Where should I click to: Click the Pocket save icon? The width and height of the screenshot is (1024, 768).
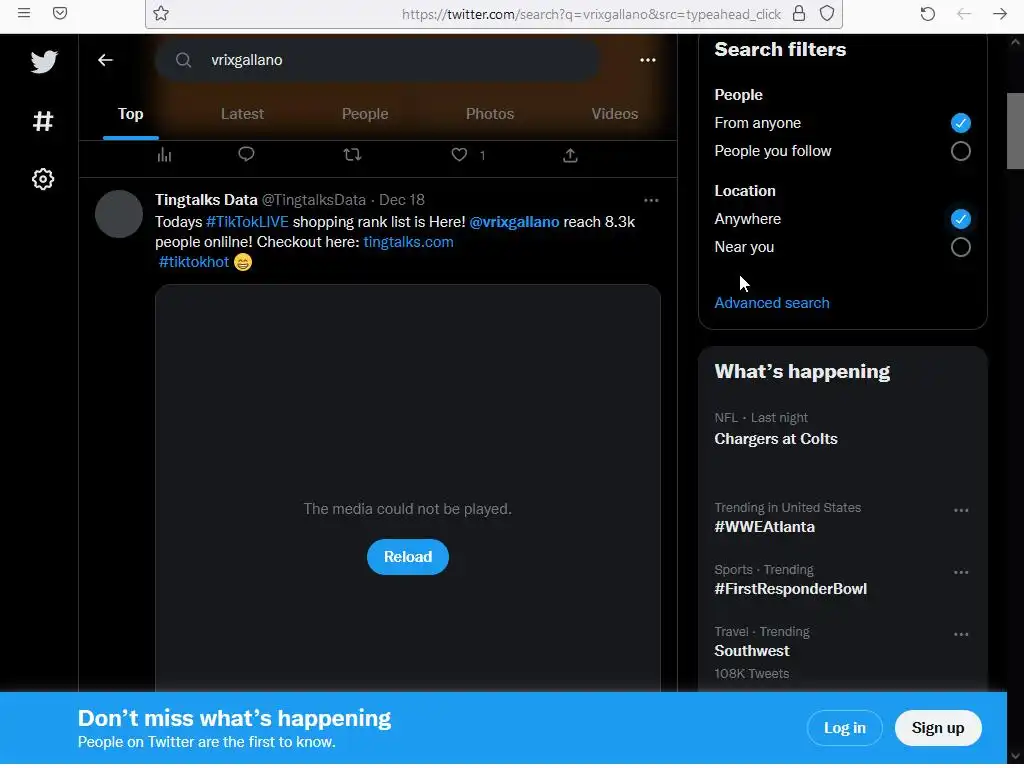[60, 13]
